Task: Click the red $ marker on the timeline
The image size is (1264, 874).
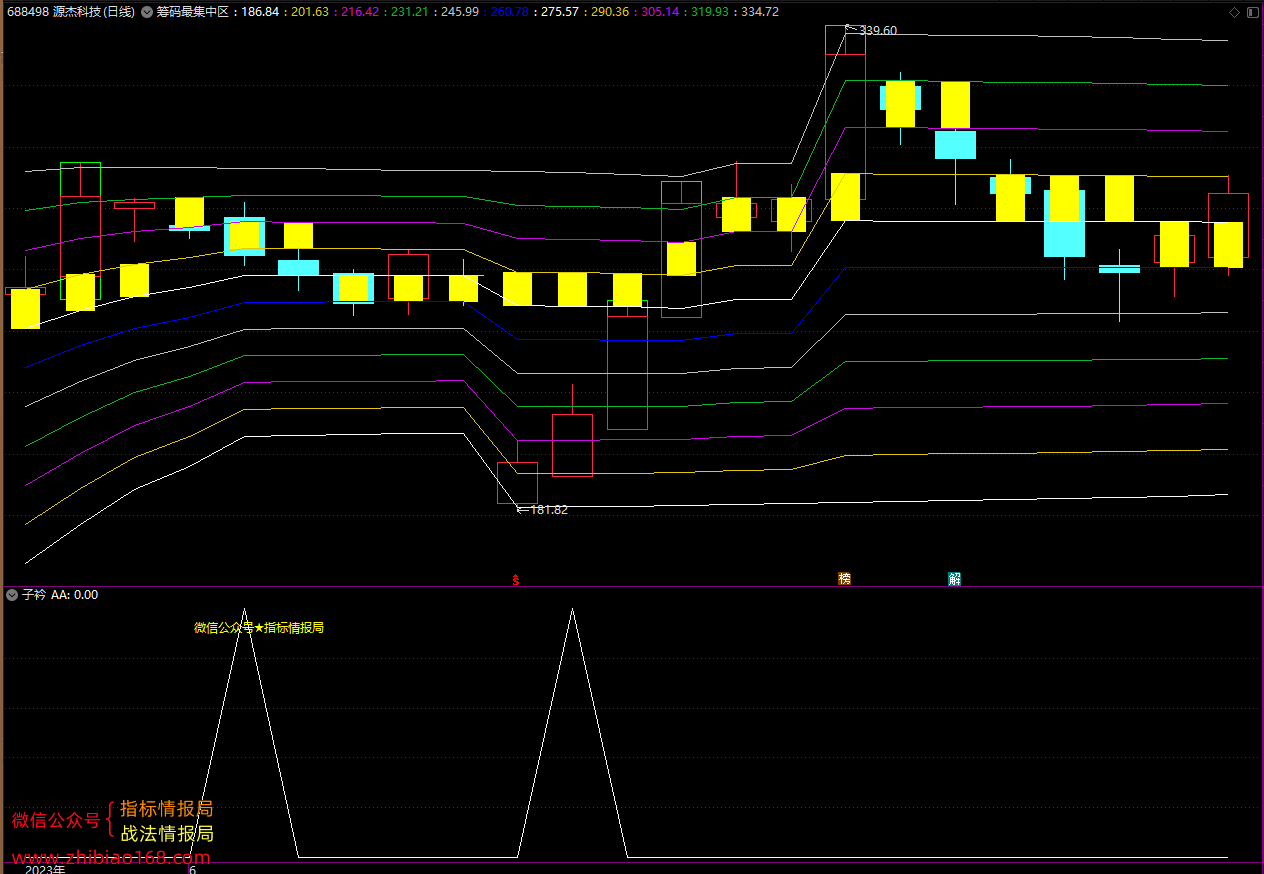Action: click(516, 579)
